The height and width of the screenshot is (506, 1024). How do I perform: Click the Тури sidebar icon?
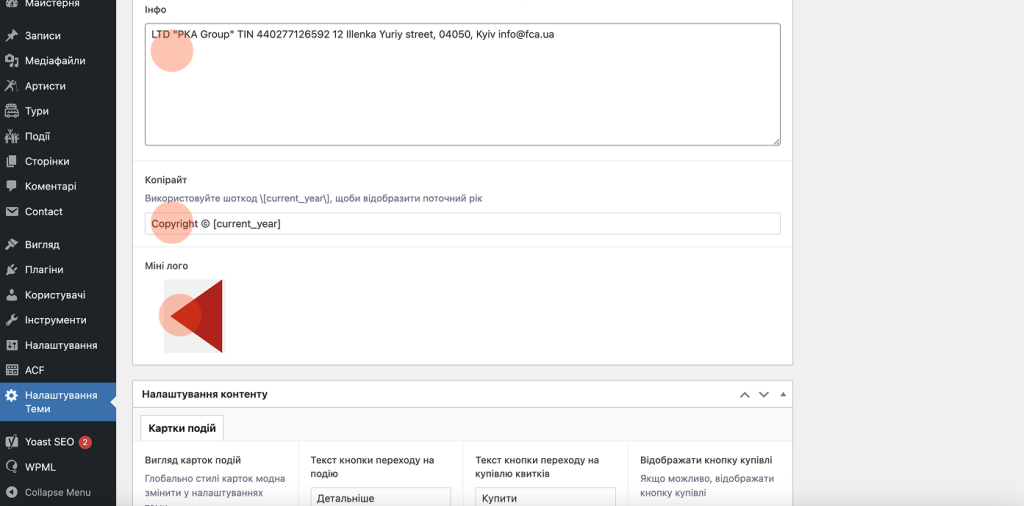tap(12, 111)
